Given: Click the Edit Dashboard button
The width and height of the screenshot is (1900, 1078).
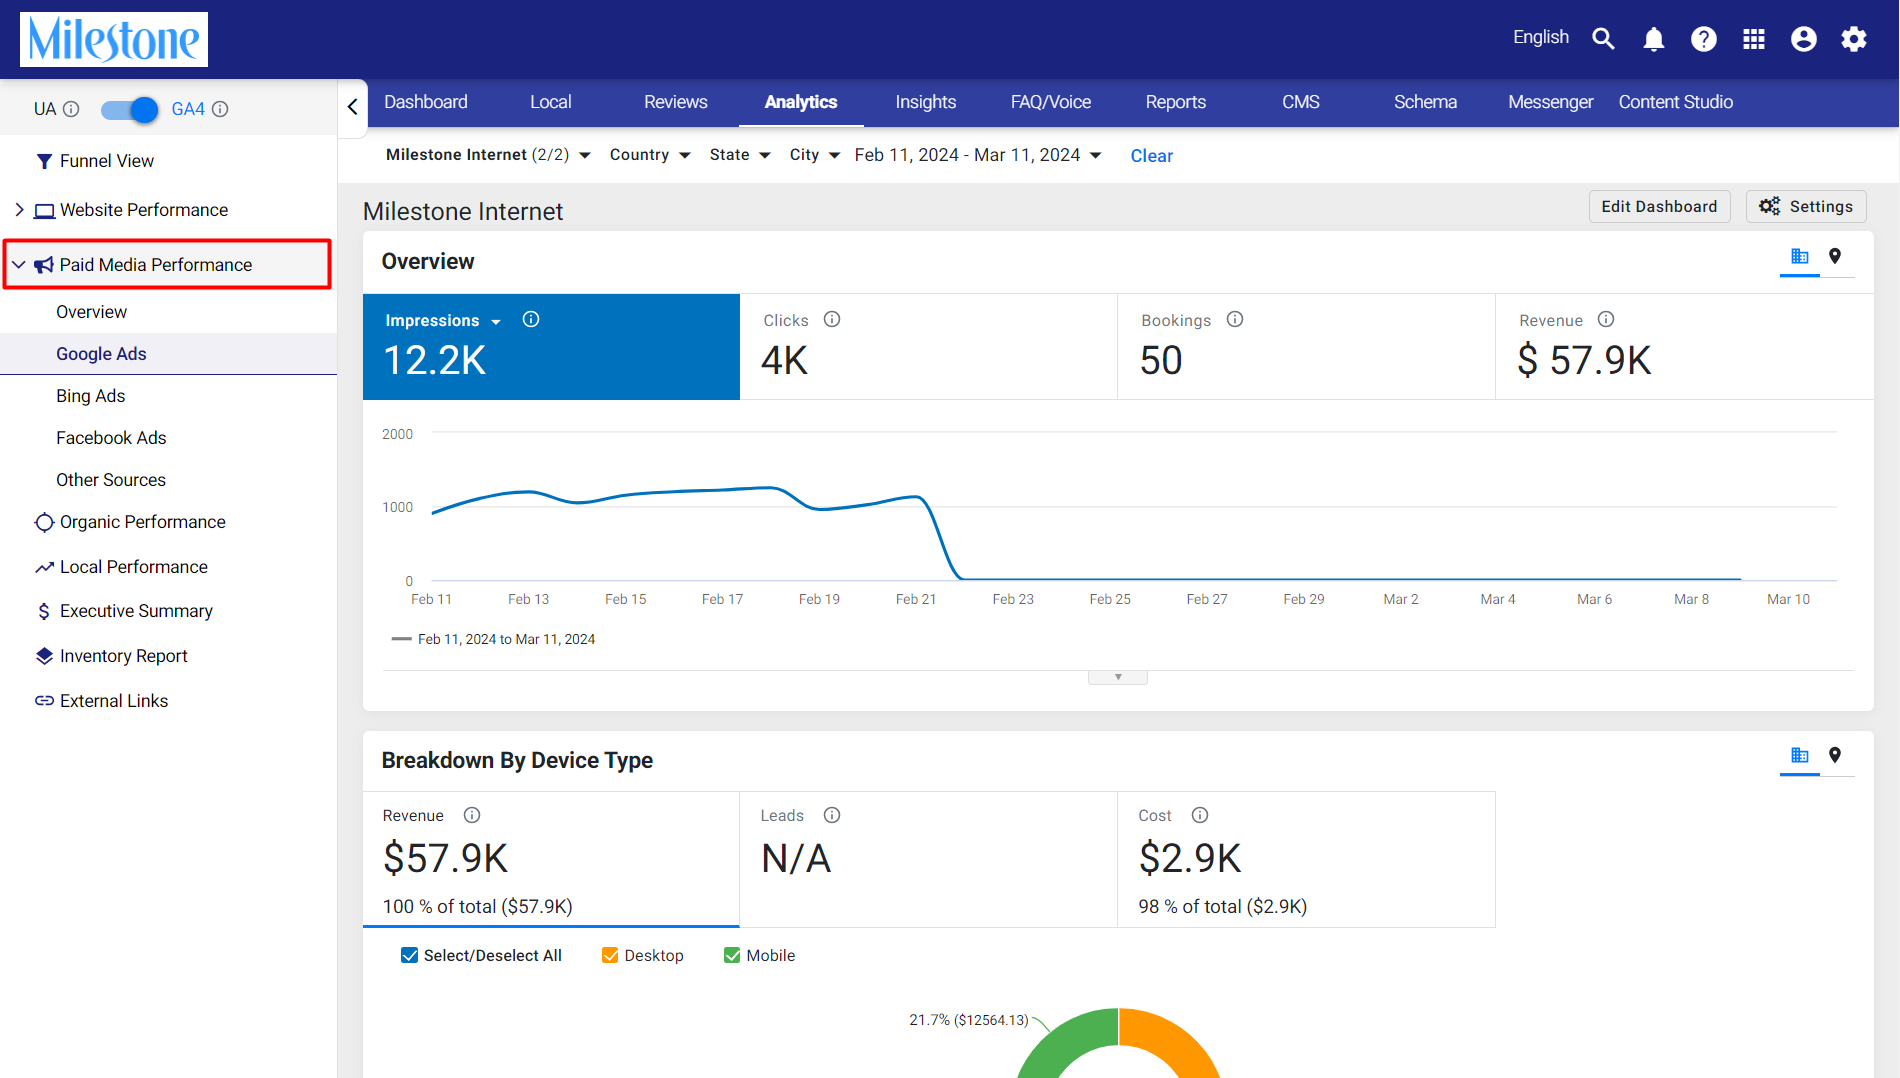Looking at the screenshot, I should point(1660,207).
